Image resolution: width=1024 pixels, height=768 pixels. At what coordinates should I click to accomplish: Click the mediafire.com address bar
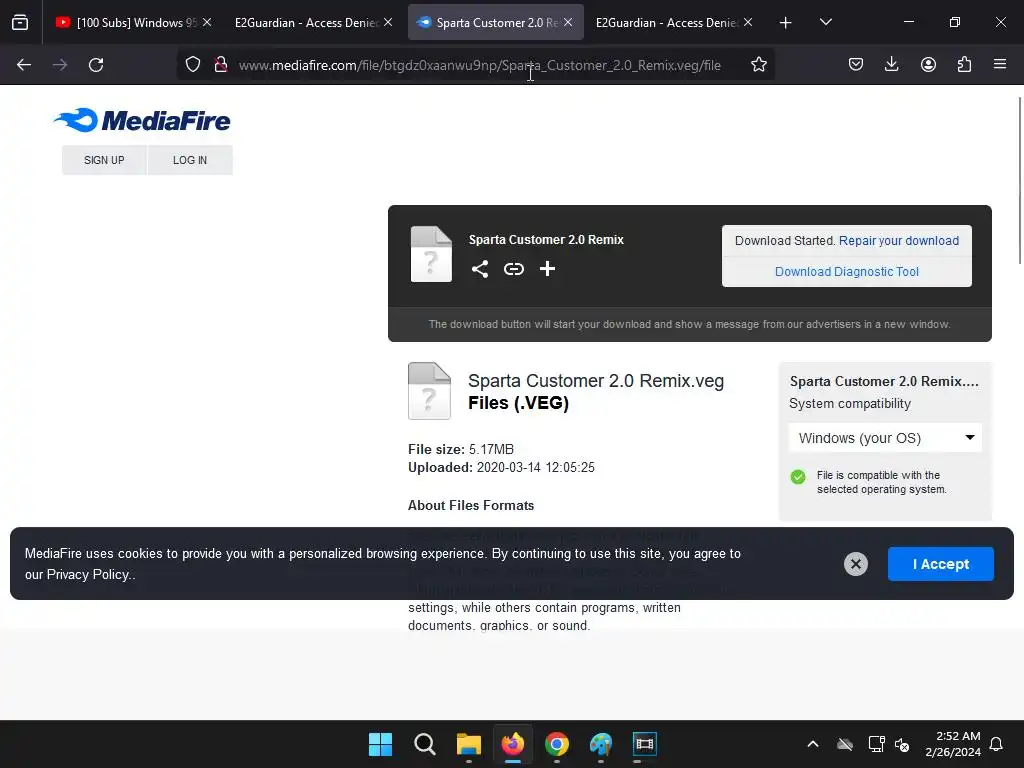click(479, 65)
